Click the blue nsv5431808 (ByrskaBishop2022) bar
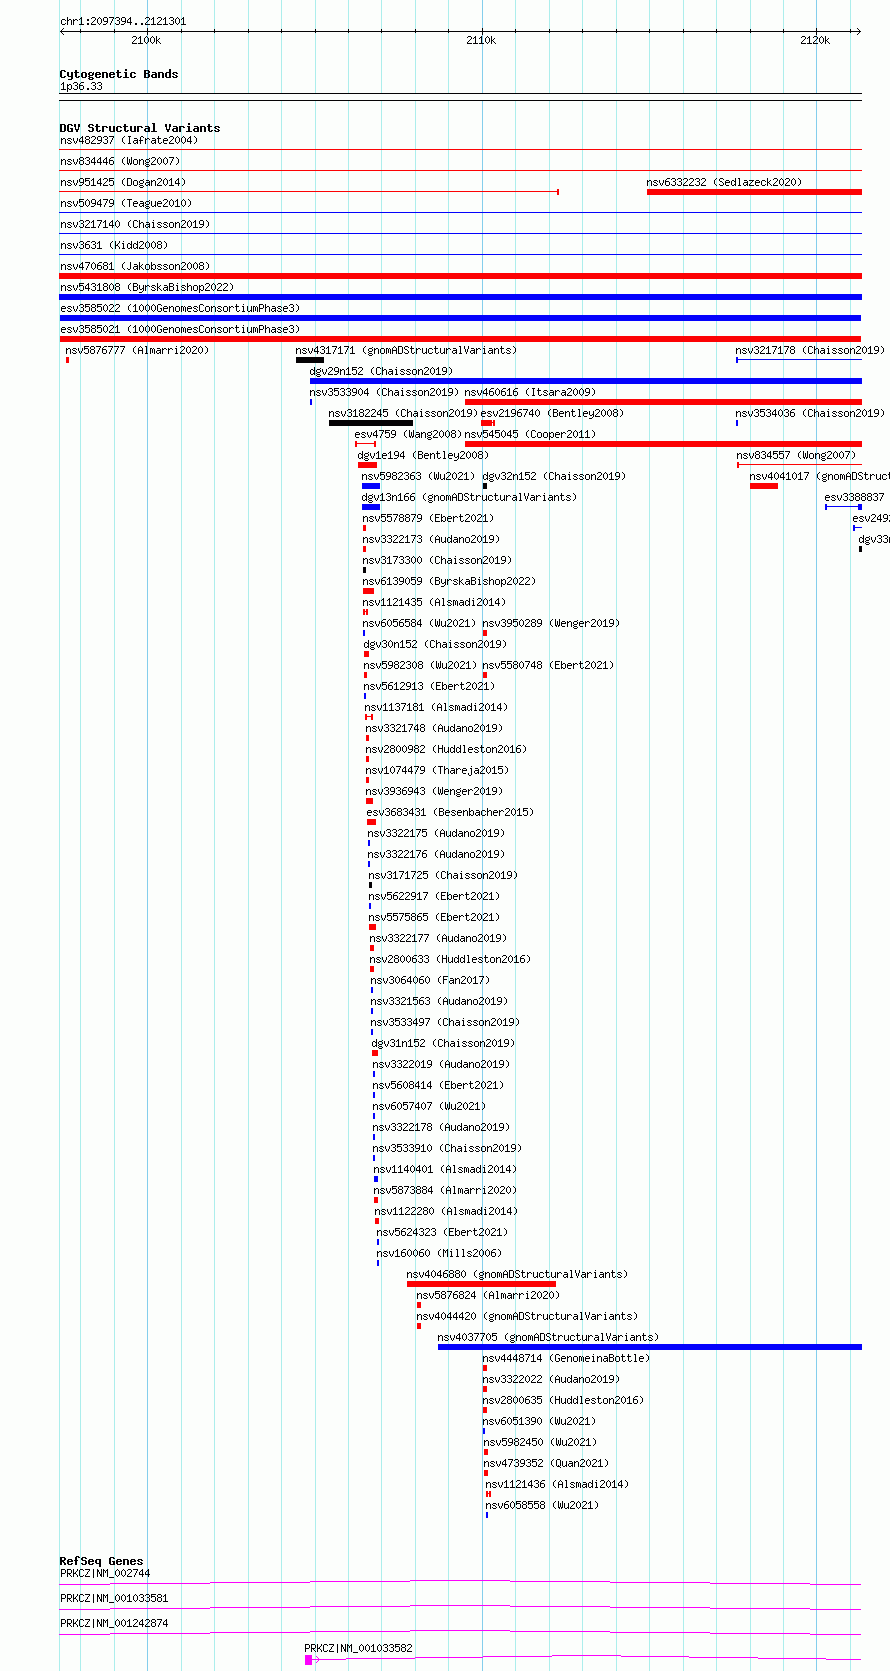This screenshot has width=890, height=1671. tap(460, 297)
